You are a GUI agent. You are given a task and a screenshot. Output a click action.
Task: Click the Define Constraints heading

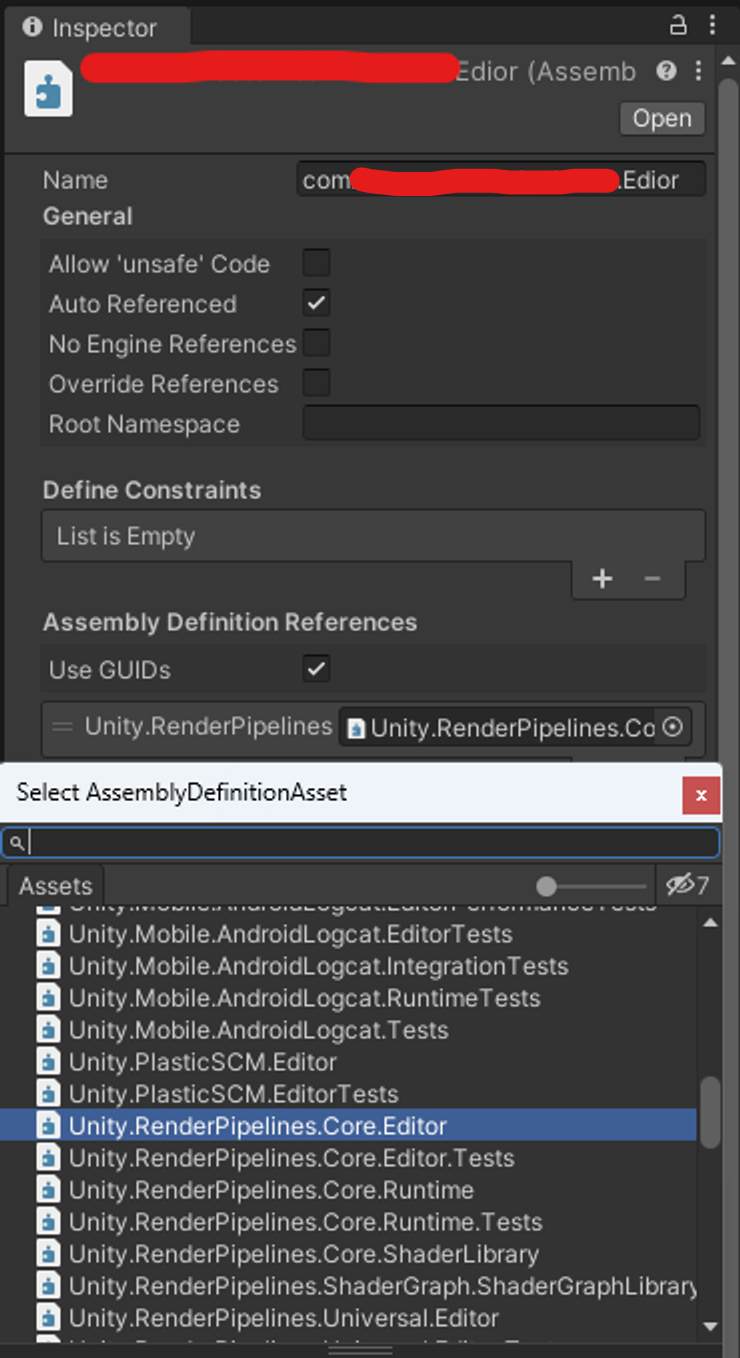152,490
